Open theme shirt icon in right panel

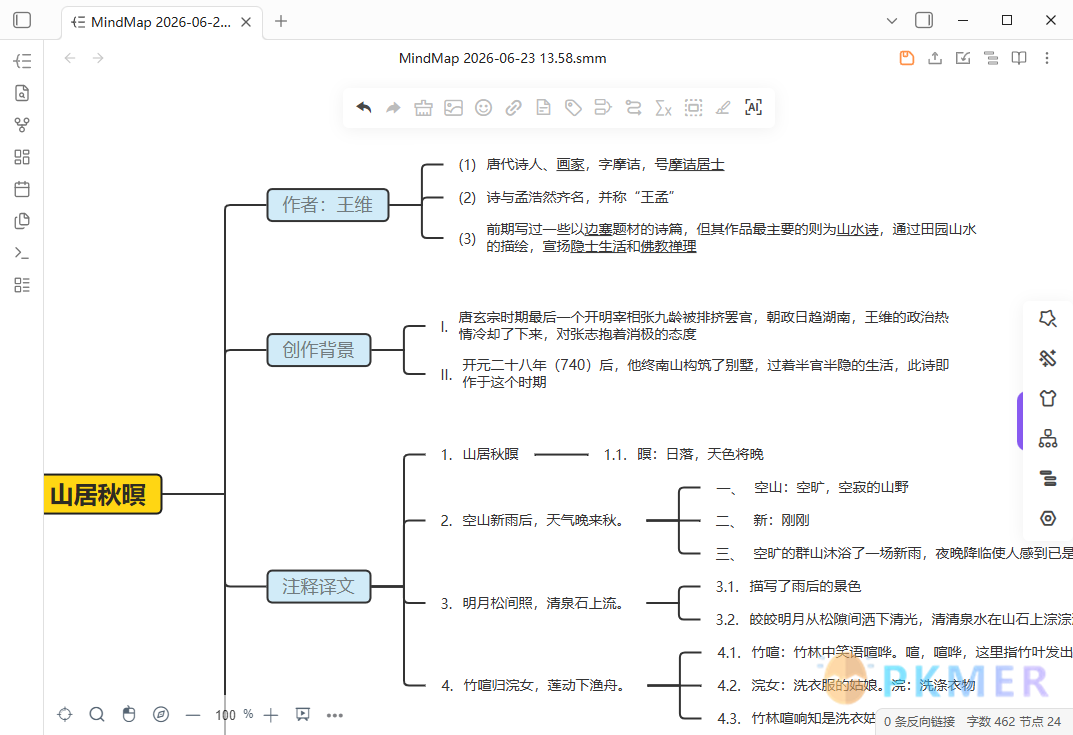point(1048,398)
